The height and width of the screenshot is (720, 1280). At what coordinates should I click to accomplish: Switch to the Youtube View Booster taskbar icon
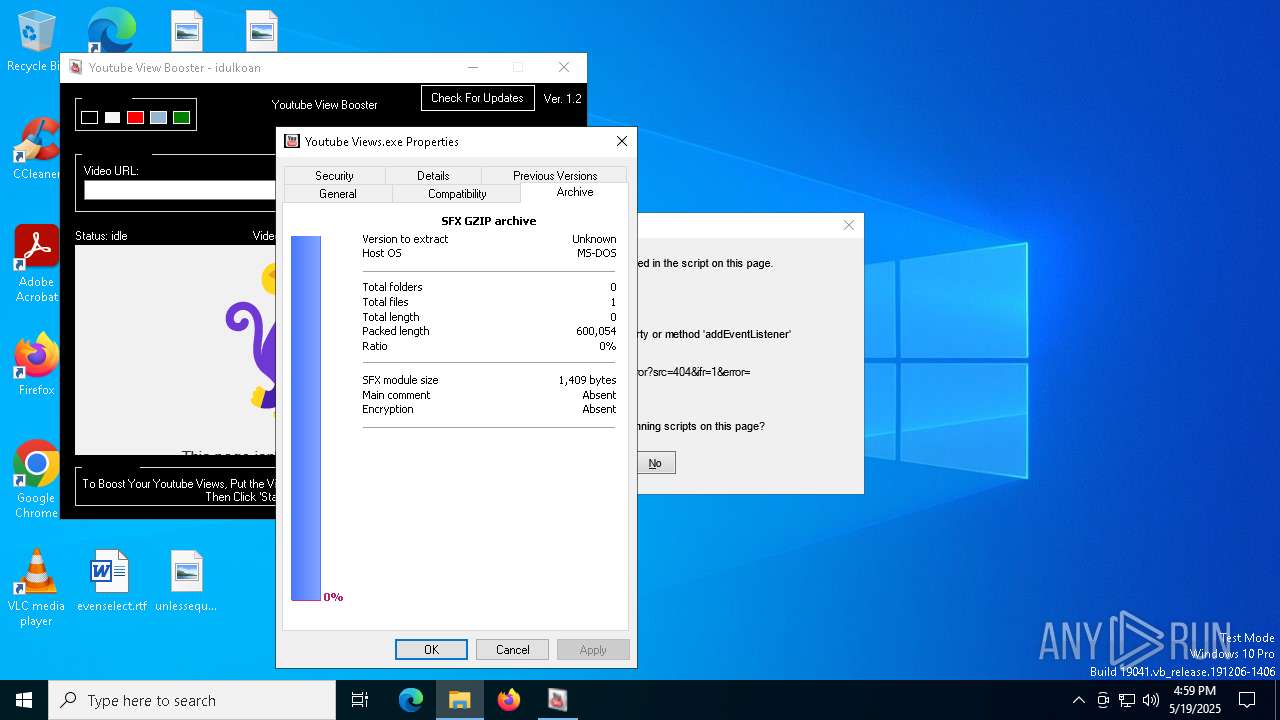[x=557, y=700]
